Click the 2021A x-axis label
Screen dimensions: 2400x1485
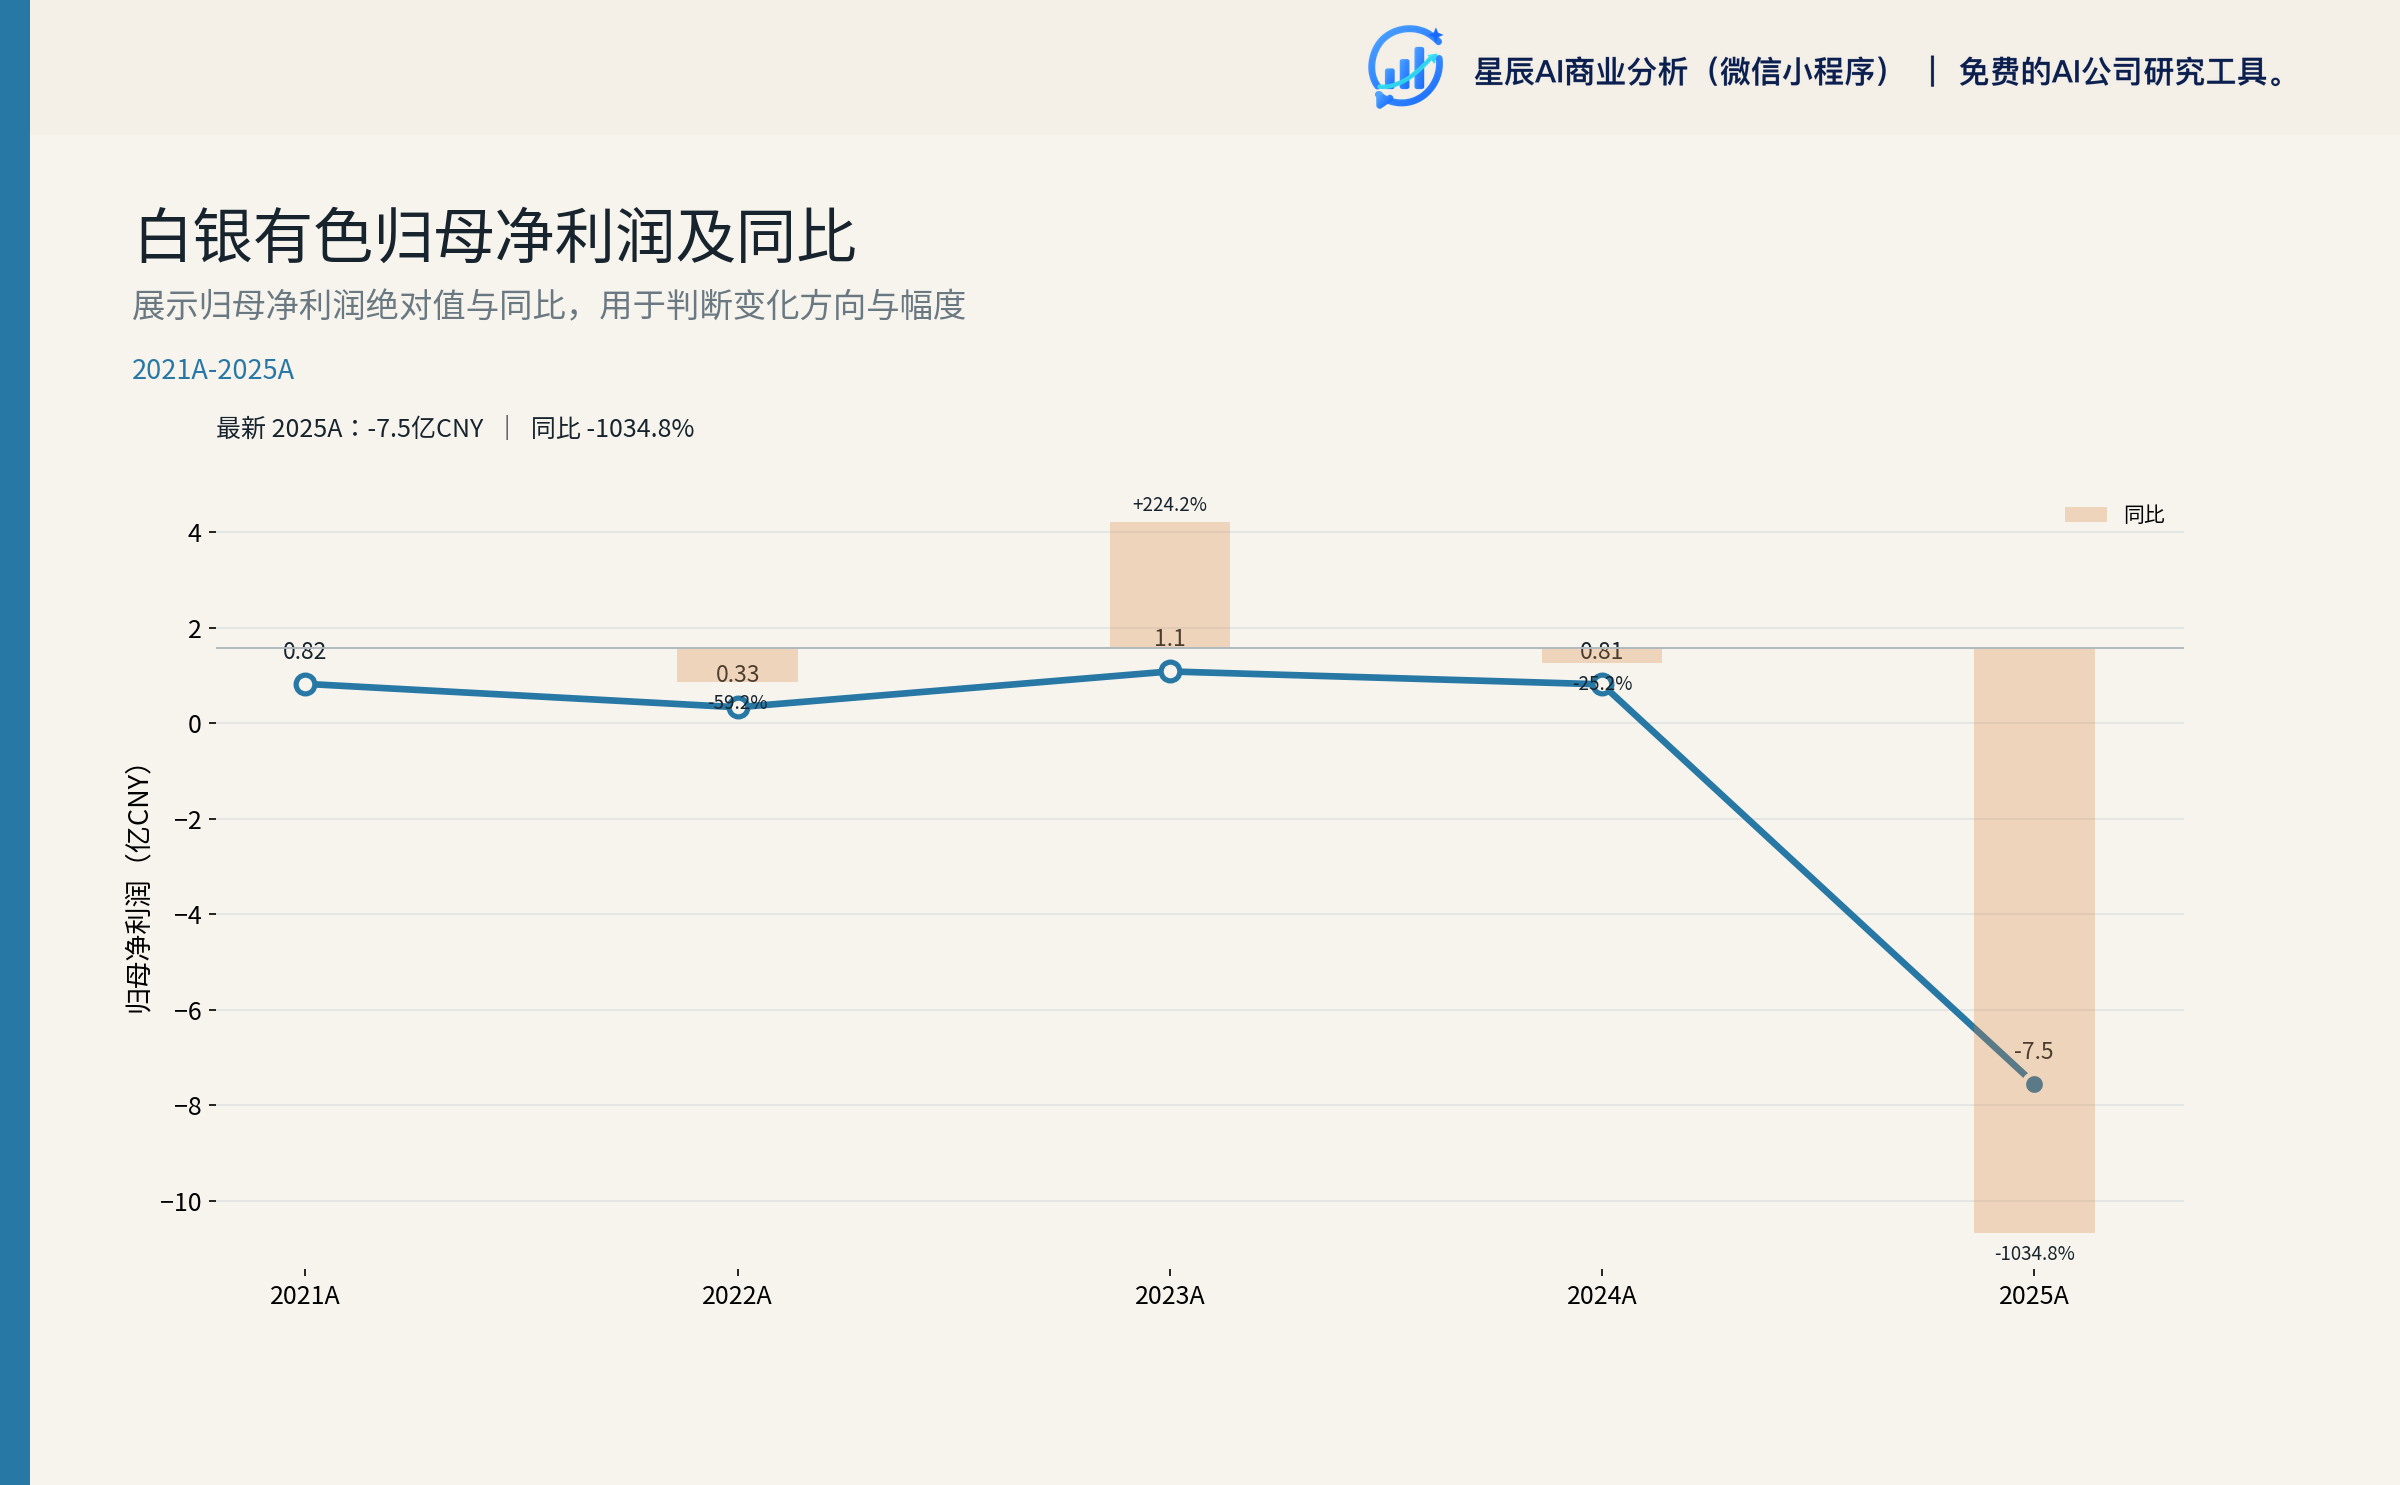click(x=305, y=1295)
